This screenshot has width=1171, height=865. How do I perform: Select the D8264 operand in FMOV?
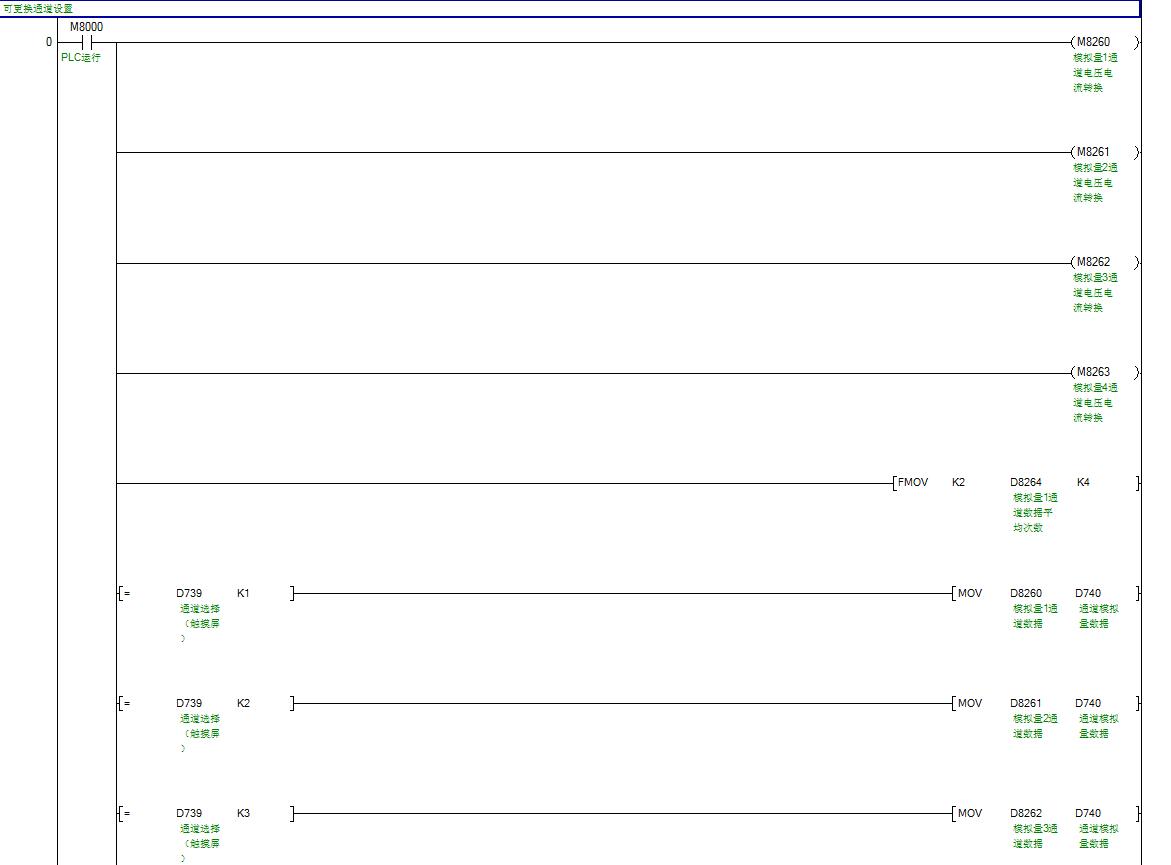pyautogui.click(x=1025, y=483)
